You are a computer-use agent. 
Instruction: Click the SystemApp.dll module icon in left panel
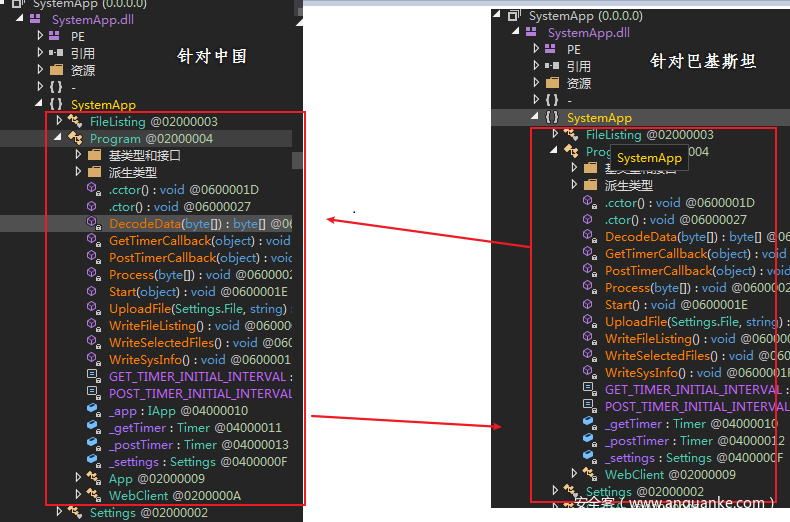[35, 19]
